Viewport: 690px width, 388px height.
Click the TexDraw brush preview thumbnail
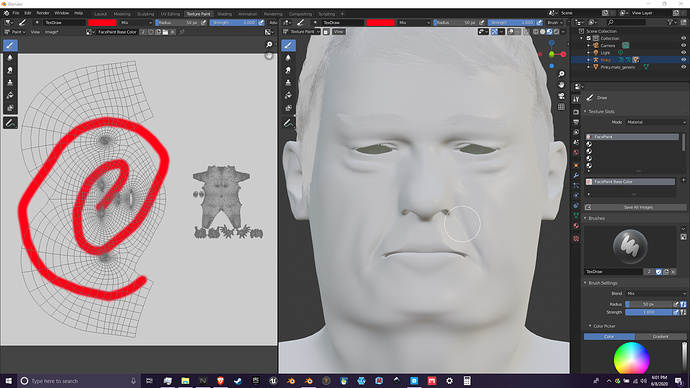point(630,247)
